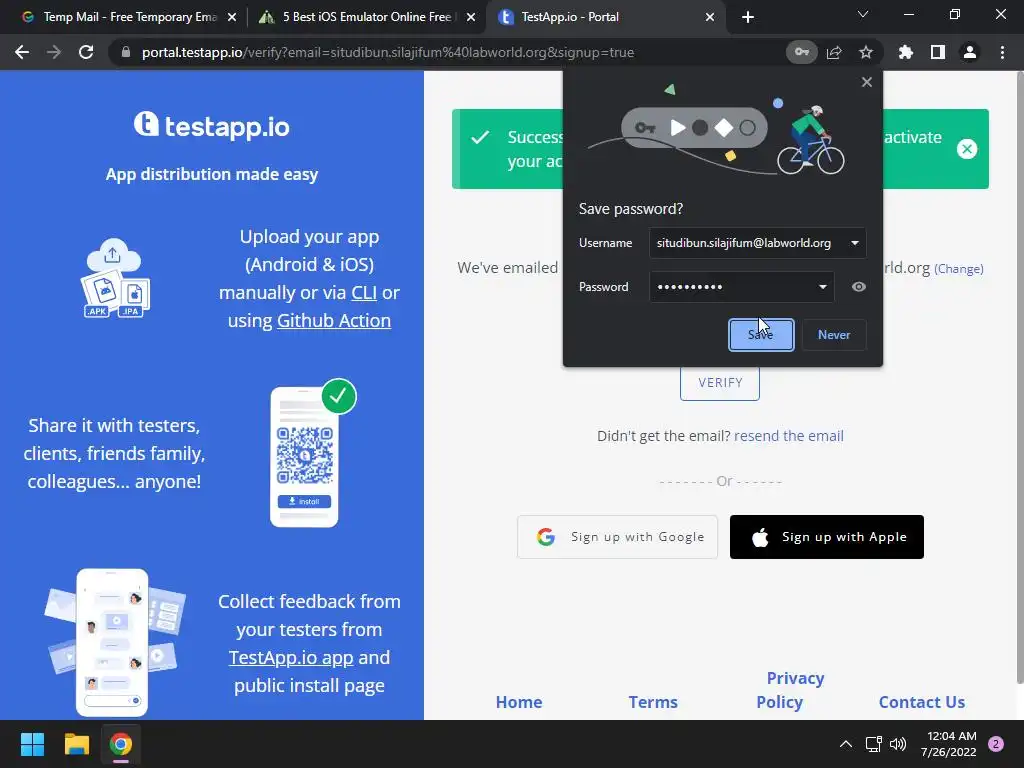Click the address bar padlock icon
Screen dimensions: 1024x768
(126, 52)
